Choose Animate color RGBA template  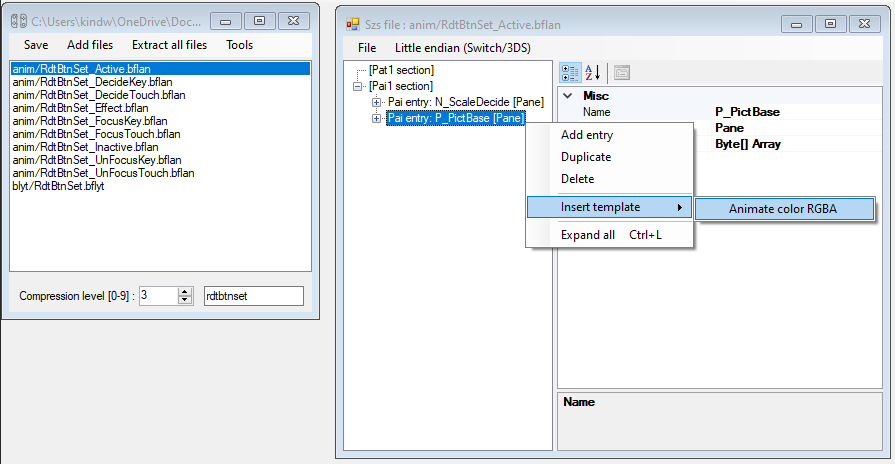click(x=783, y=209)
